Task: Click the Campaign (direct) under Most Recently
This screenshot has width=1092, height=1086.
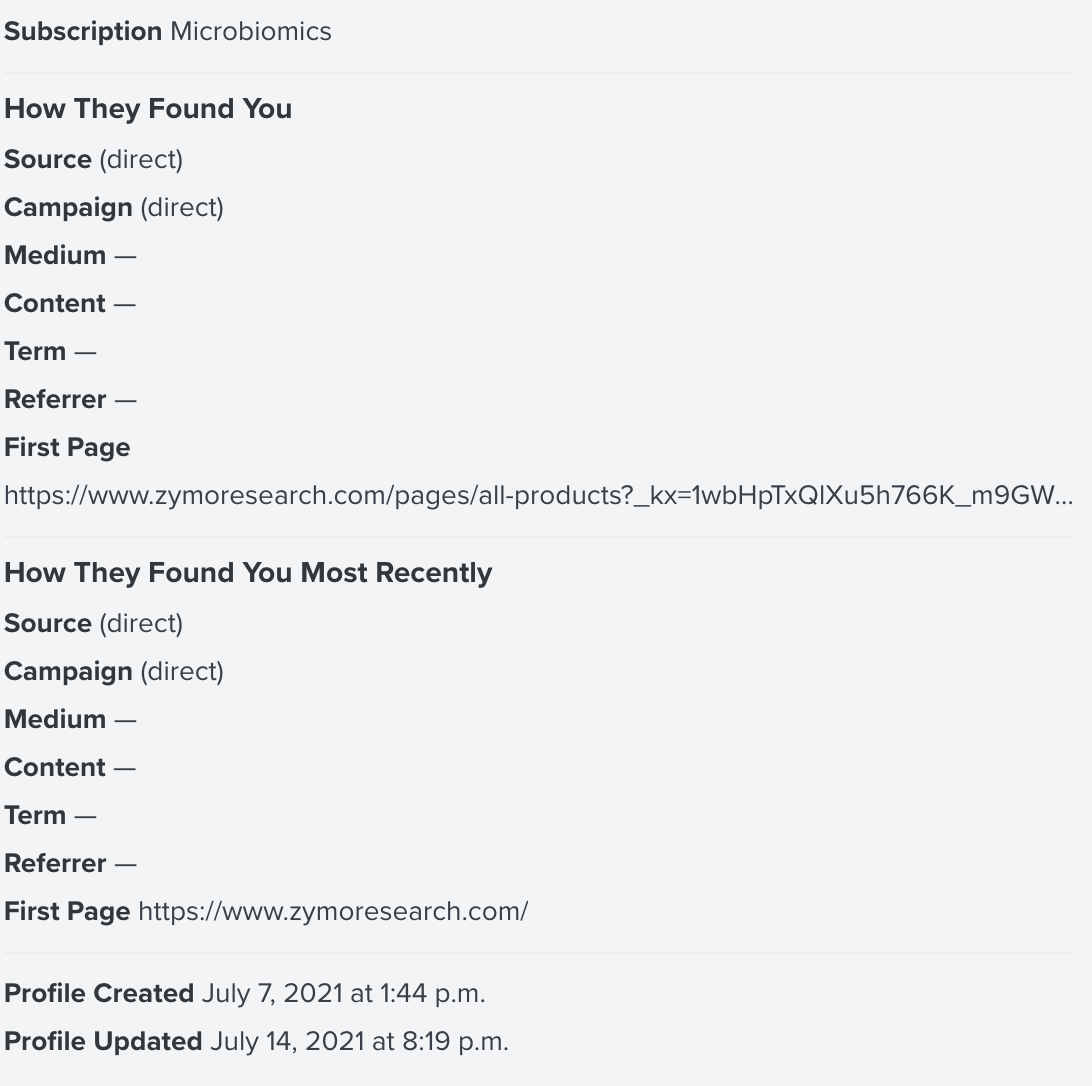Action: (182, 672)
